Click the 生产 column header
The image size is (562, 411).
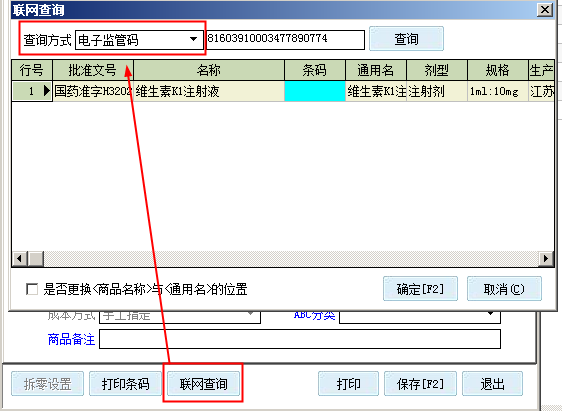tap(541, 70)
